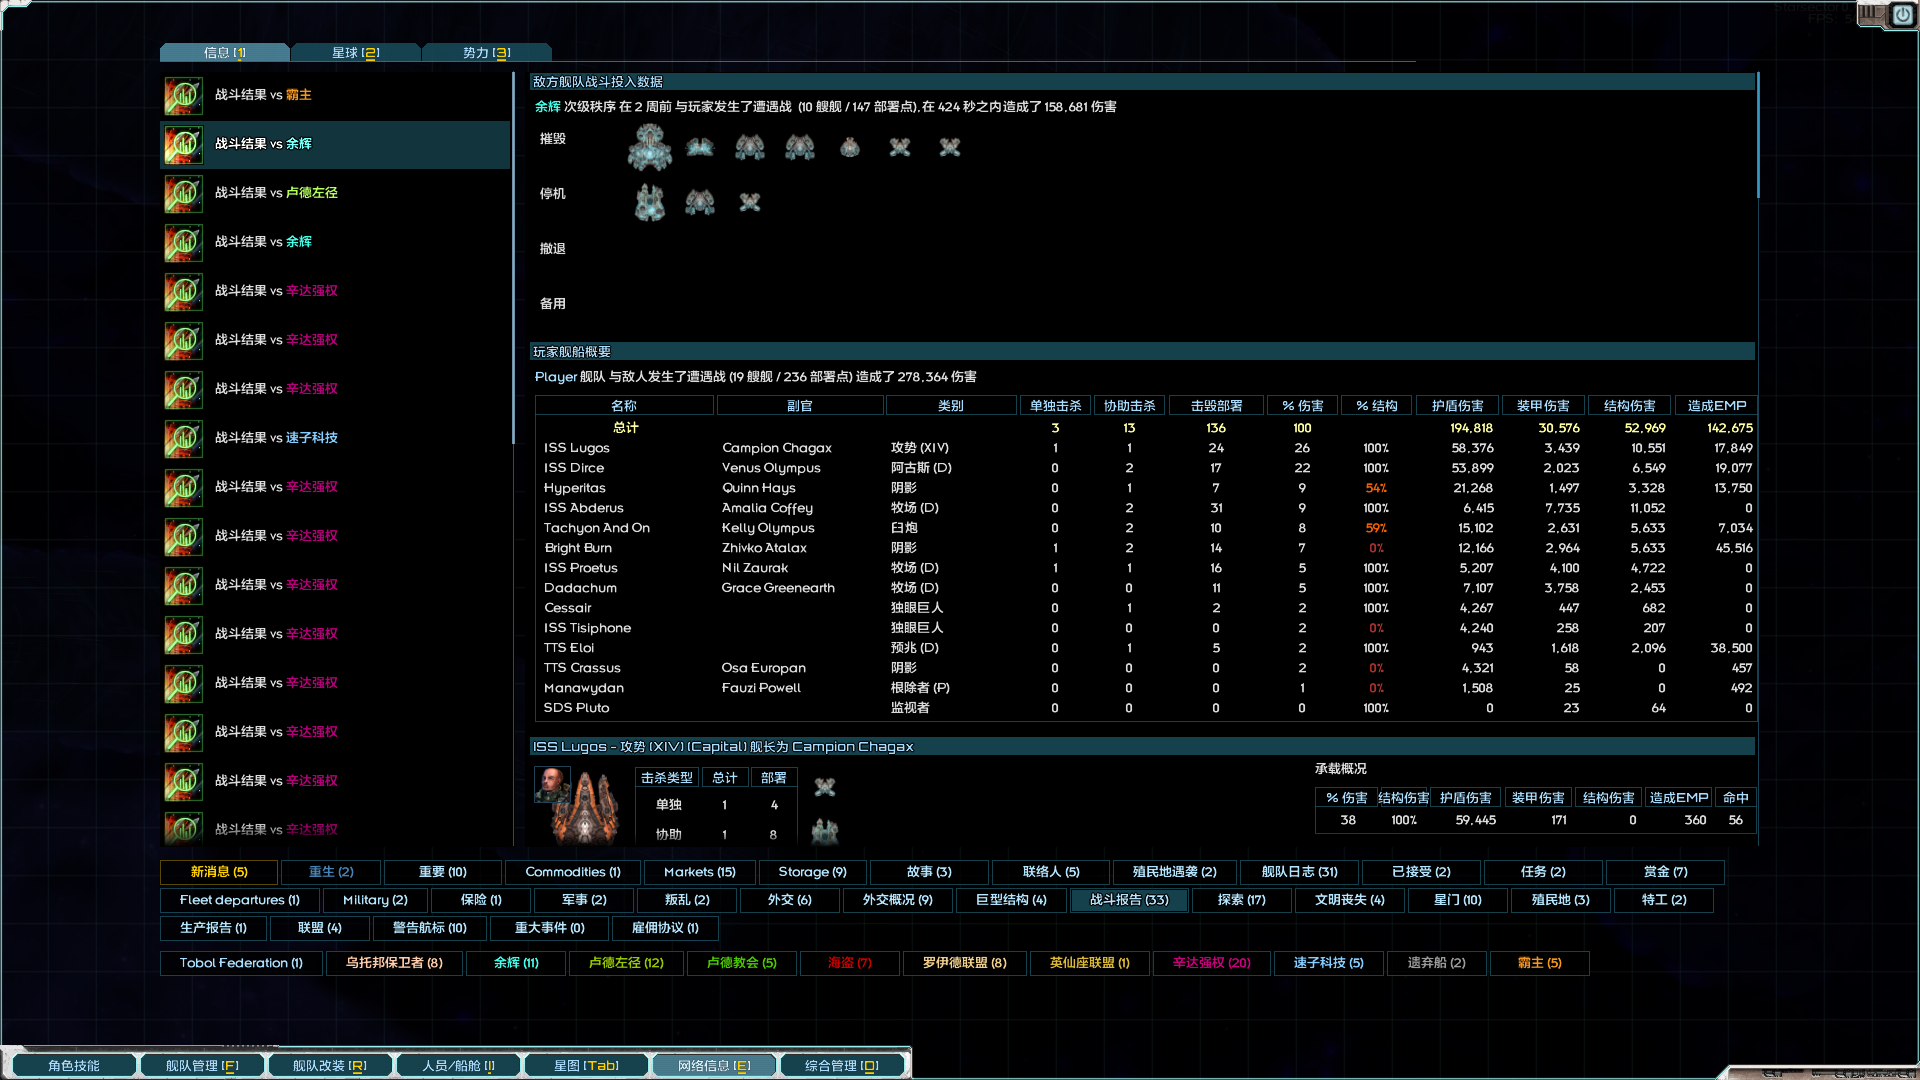Toggle the 战斗报告 (33) category filter
Image resolution: width=1920 pixels, height=1080 pixels.
(x=1128, y=900)
